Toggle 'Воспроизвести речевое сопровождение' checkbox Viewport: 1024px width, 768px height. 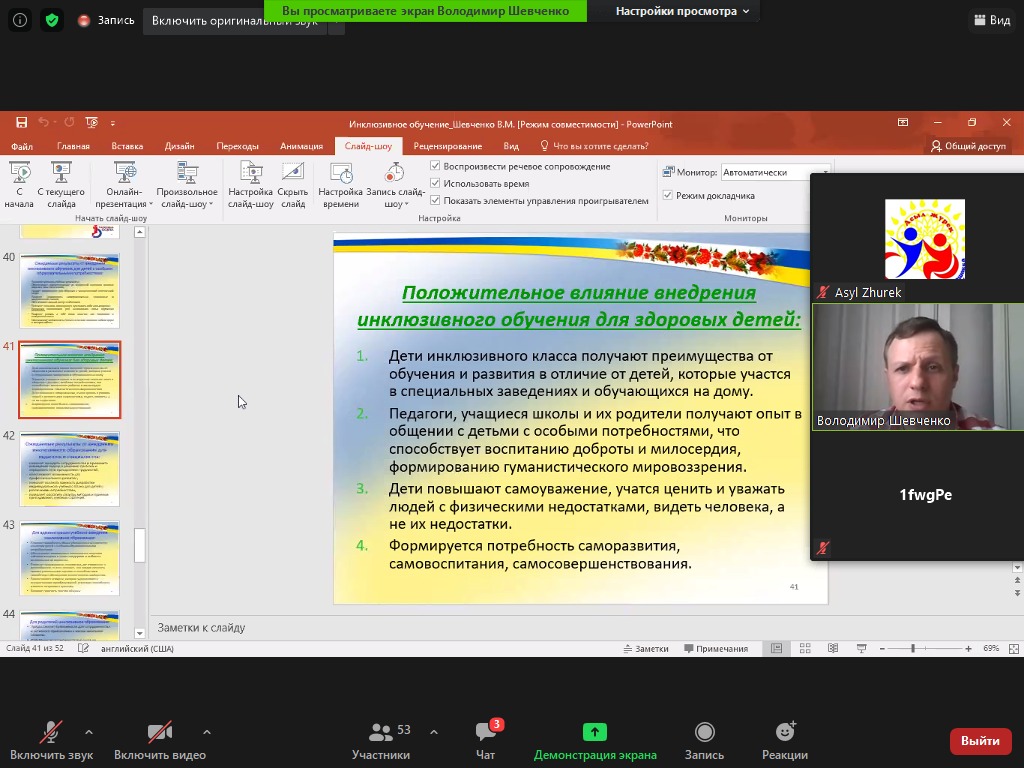[x=435, y=166]
